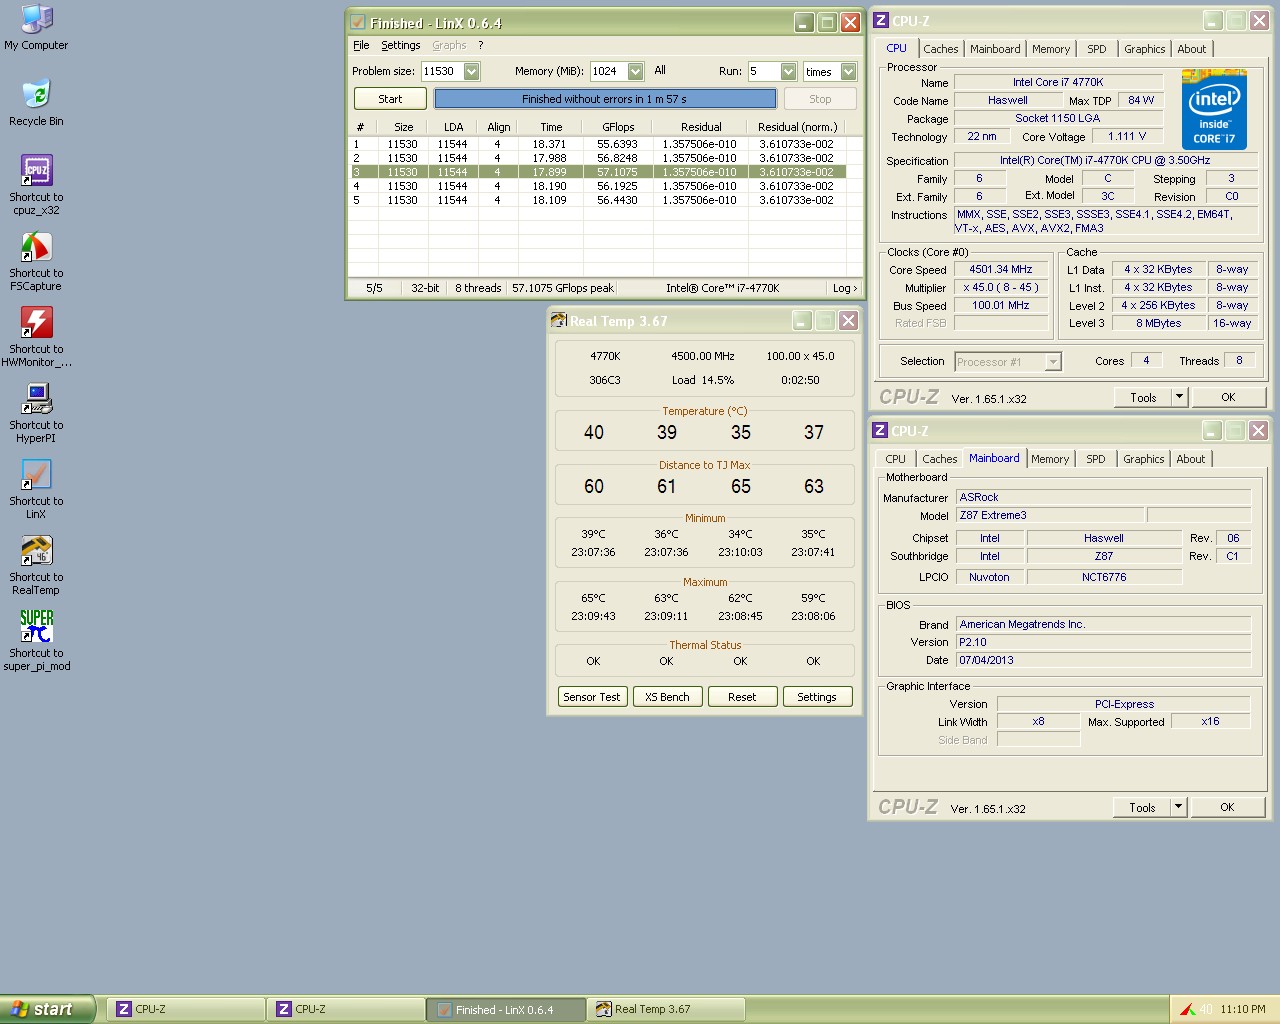The width and height of the screenshot is (1280, 1024).
Task: Switch to About tab in lower CPU-Z window
Action: click(x=1190, y=459)
